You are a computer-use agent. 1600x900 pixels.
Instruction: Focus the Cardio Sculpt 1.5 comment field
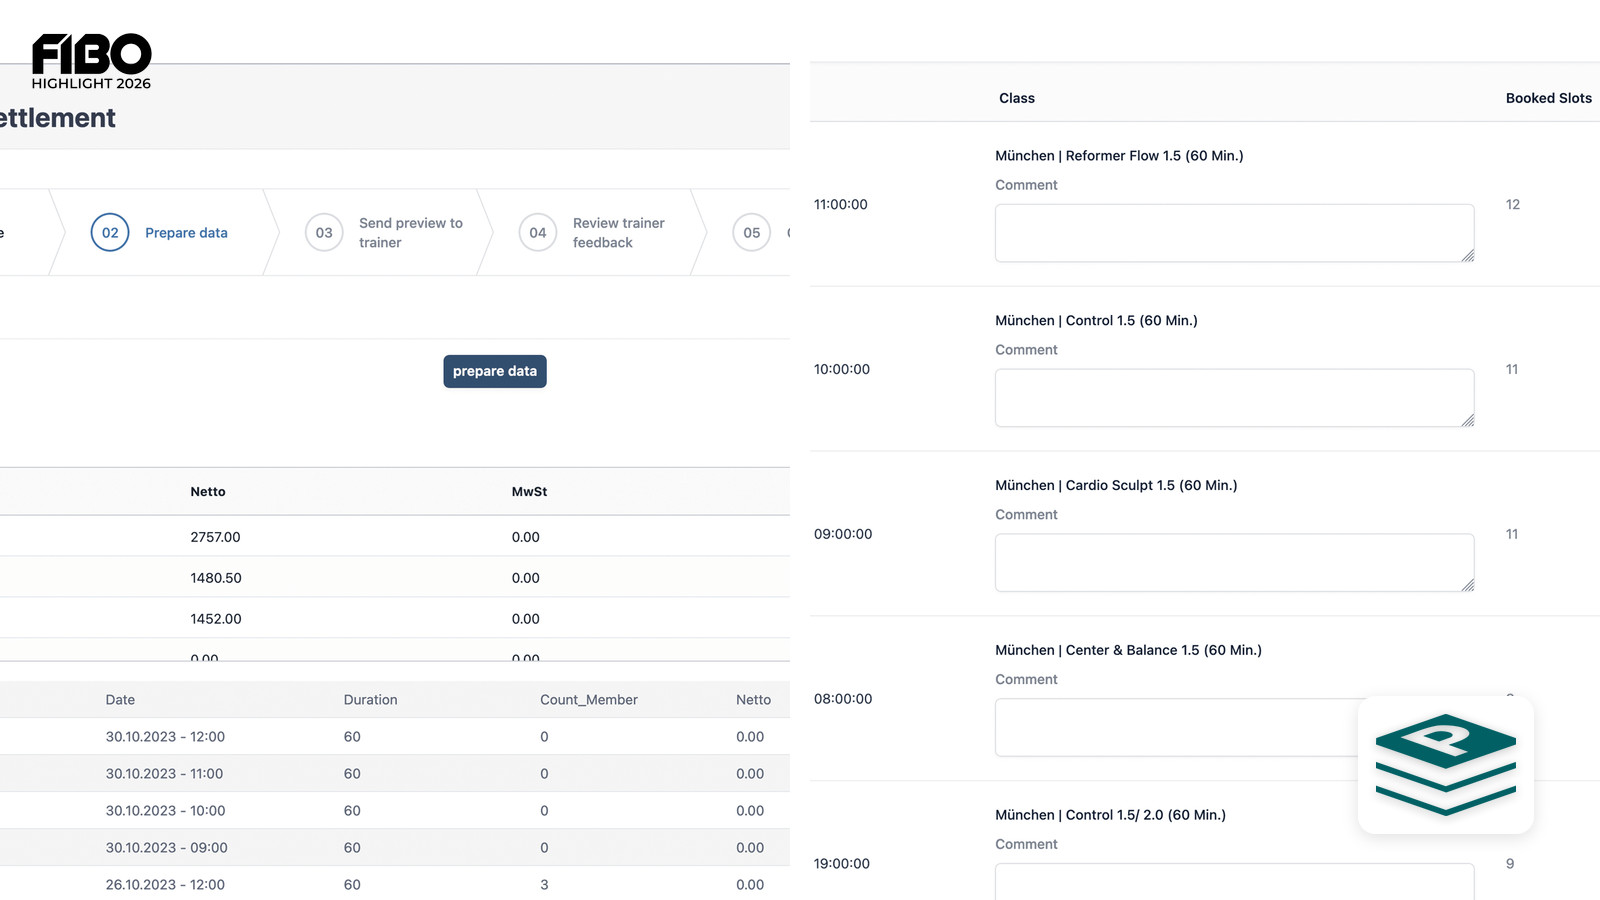(x=1235, y=563)
